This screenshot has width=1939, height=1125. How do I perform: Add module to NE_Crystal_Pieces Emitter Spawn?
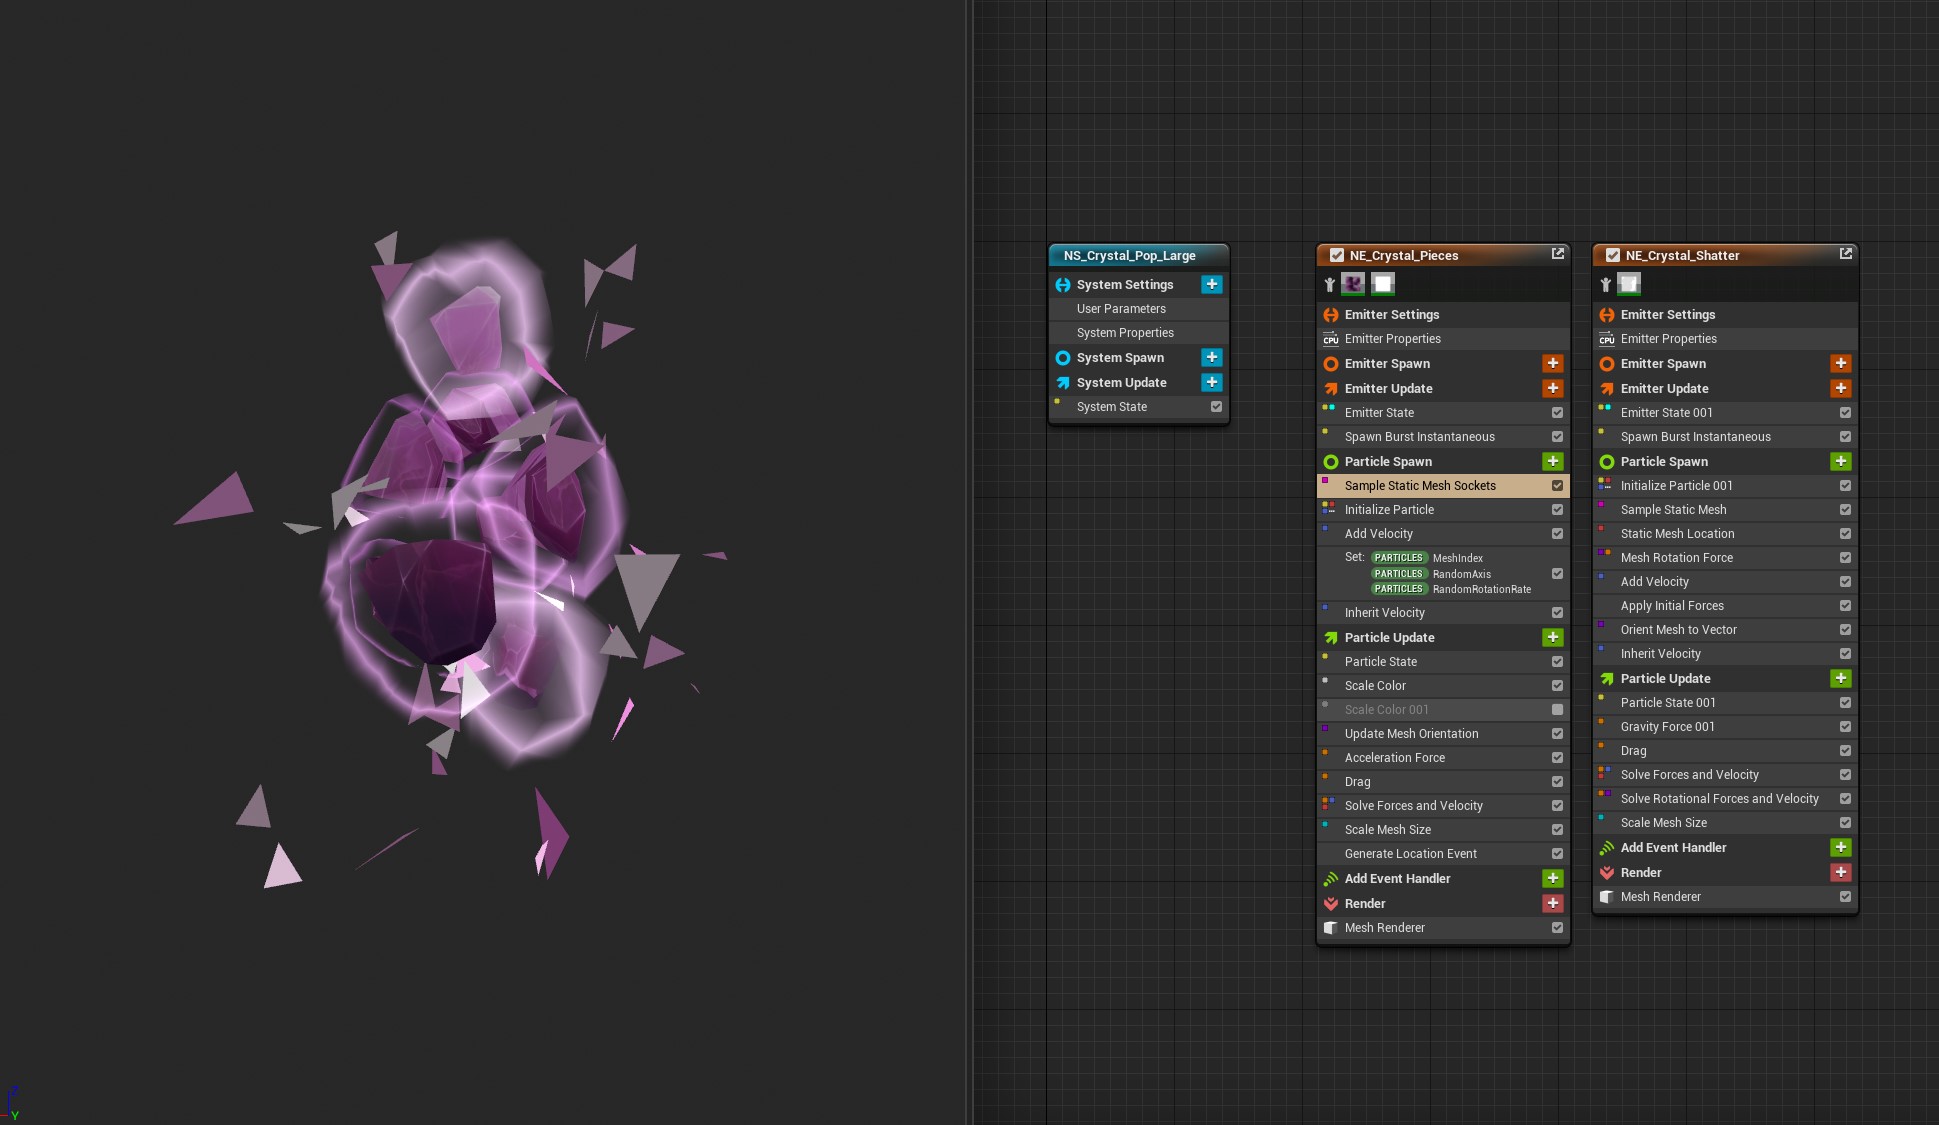[x=1552, y=363]
